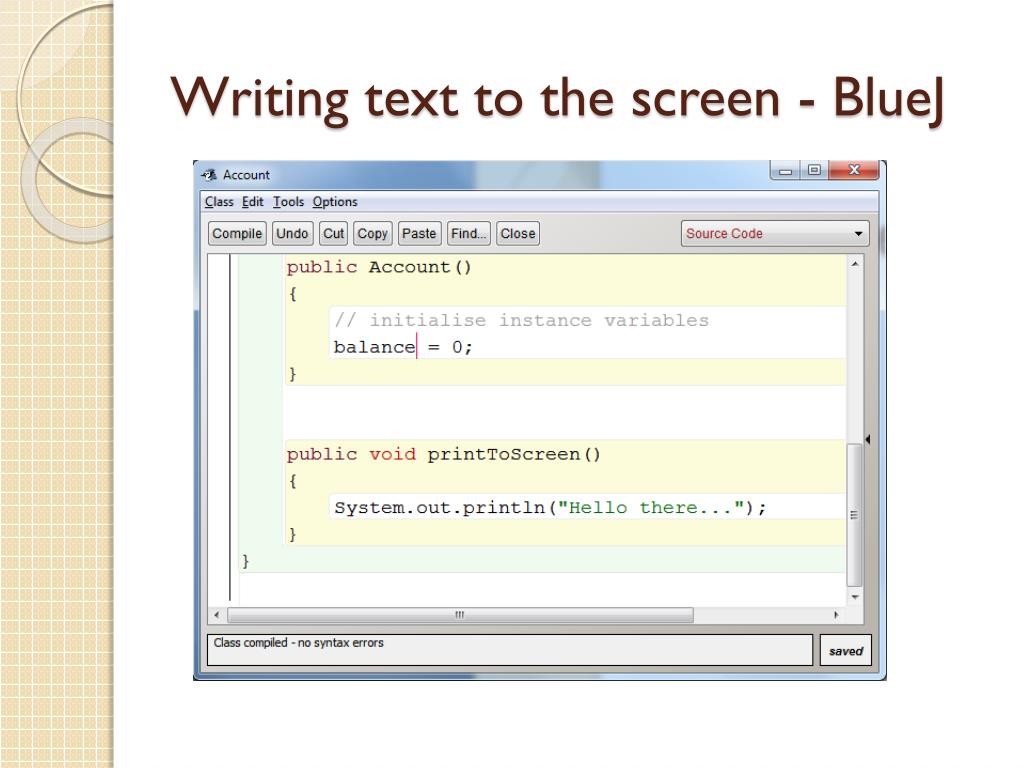The height and width of the screenshot is (768, 1024).
Task: Click the 'public Account()' constructor line
Action: coord(379,267)
